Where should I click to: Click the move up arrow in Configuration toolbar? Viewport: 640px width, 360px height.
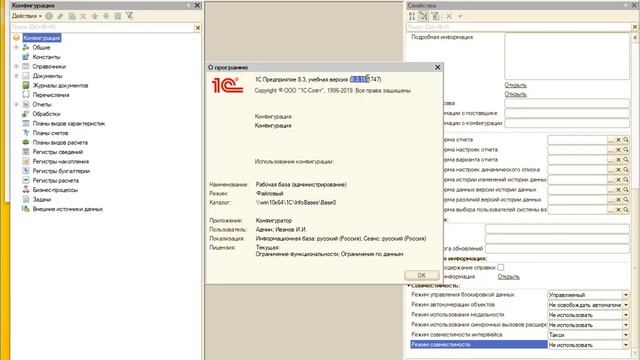click(x=95, y=16)
